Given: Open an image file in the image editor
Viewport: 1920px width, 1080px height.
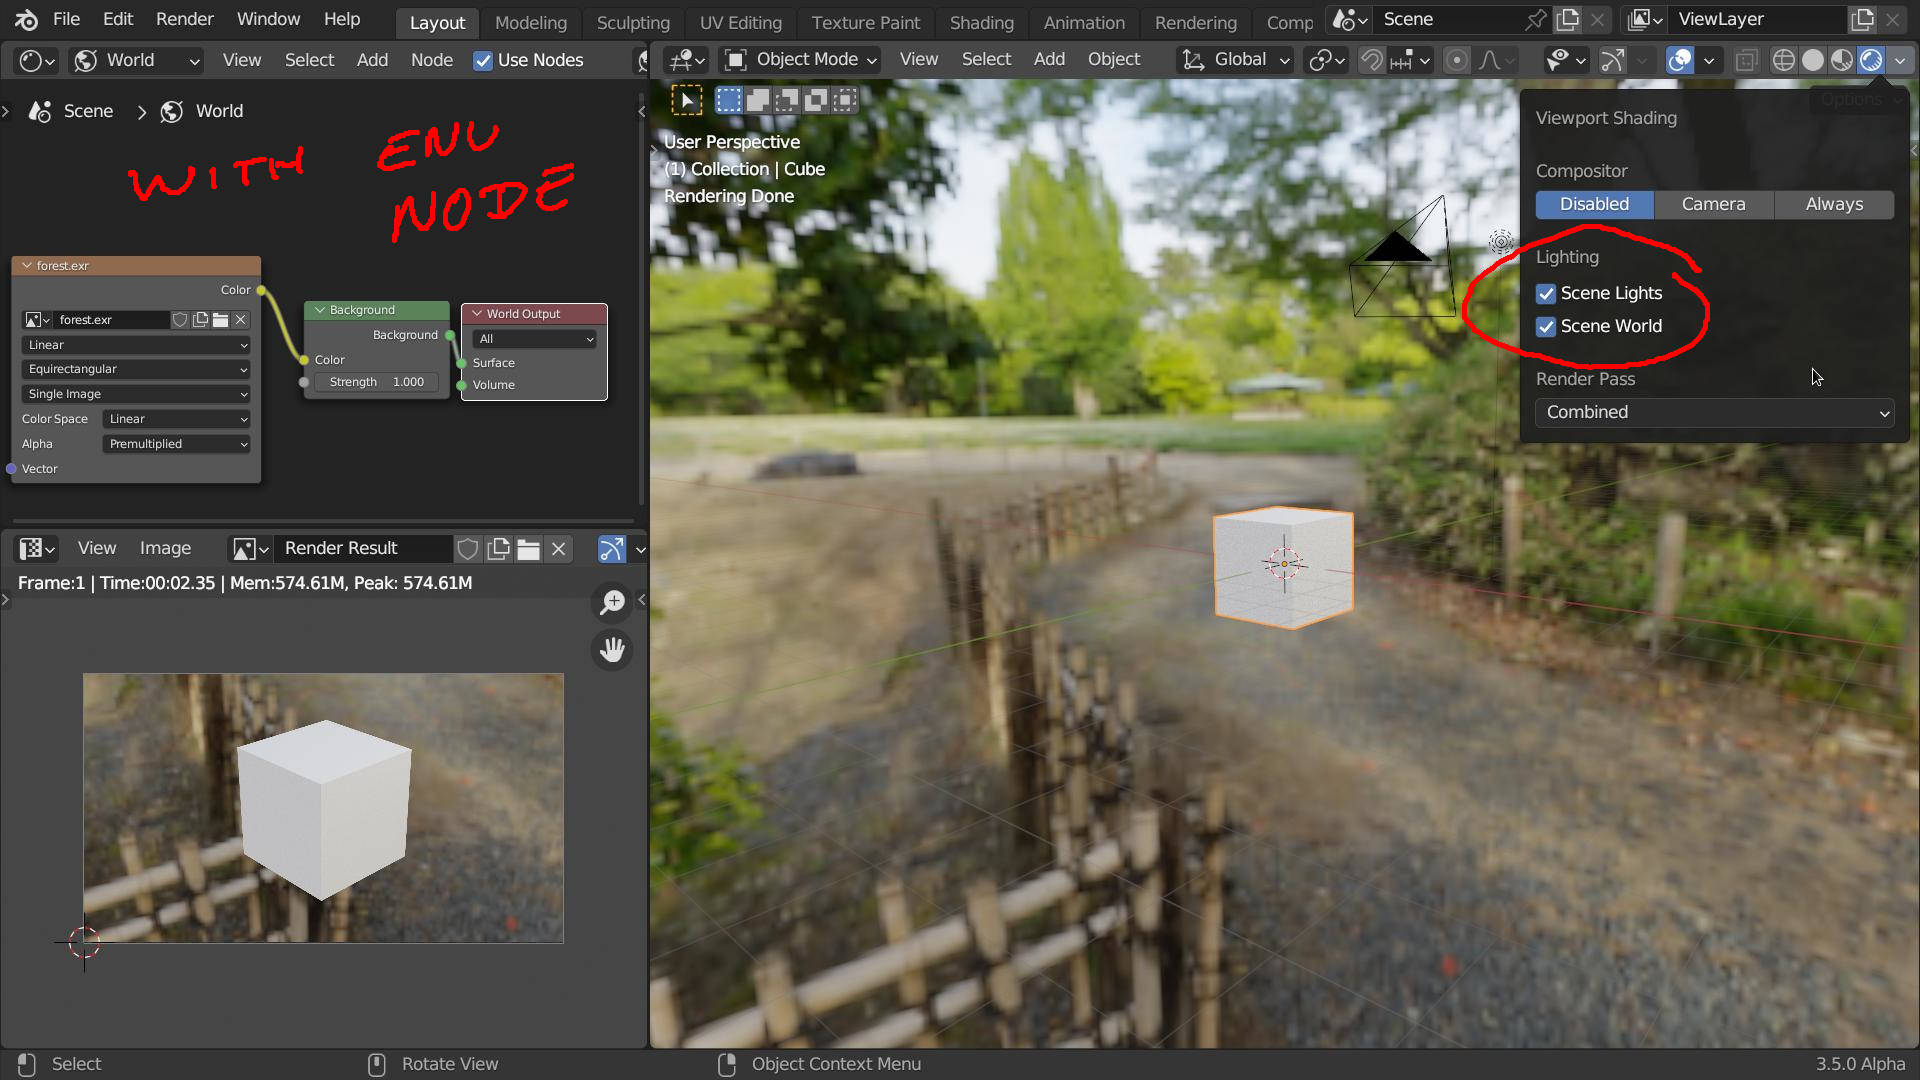Looking at the screenshot, I should click(527, 548).
